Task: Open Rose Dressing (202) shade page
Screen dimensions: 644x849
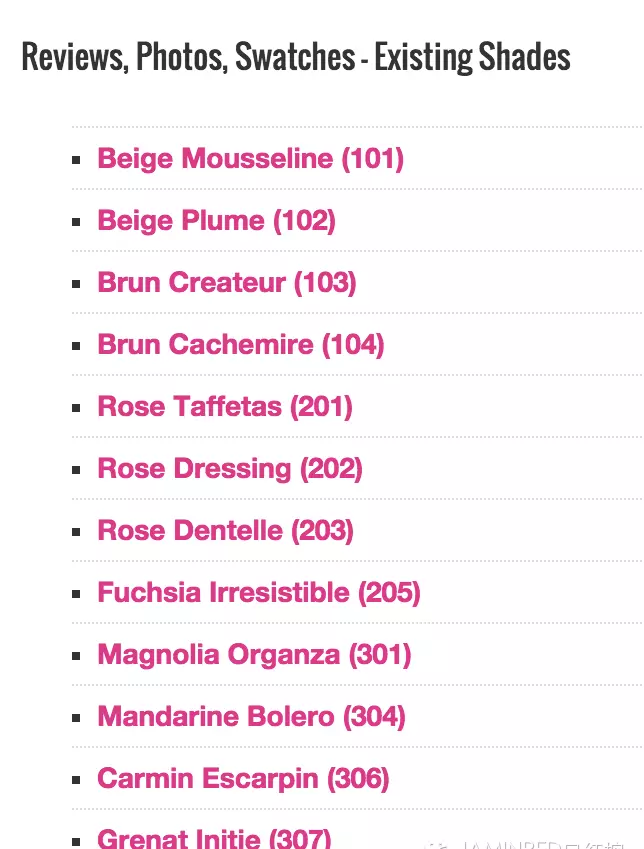Action: [230, 469]
